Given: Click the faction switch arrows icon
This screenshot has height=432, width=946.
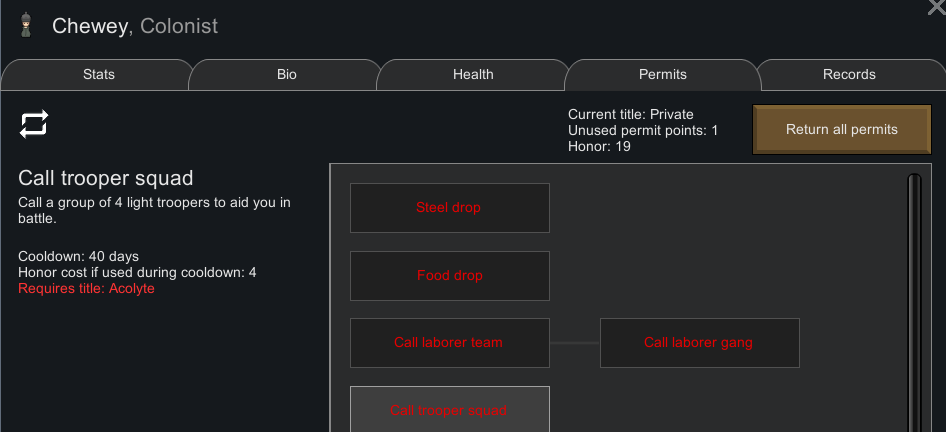Looking at the screenshot, I should pyautogui.click(x=34, y=124).
